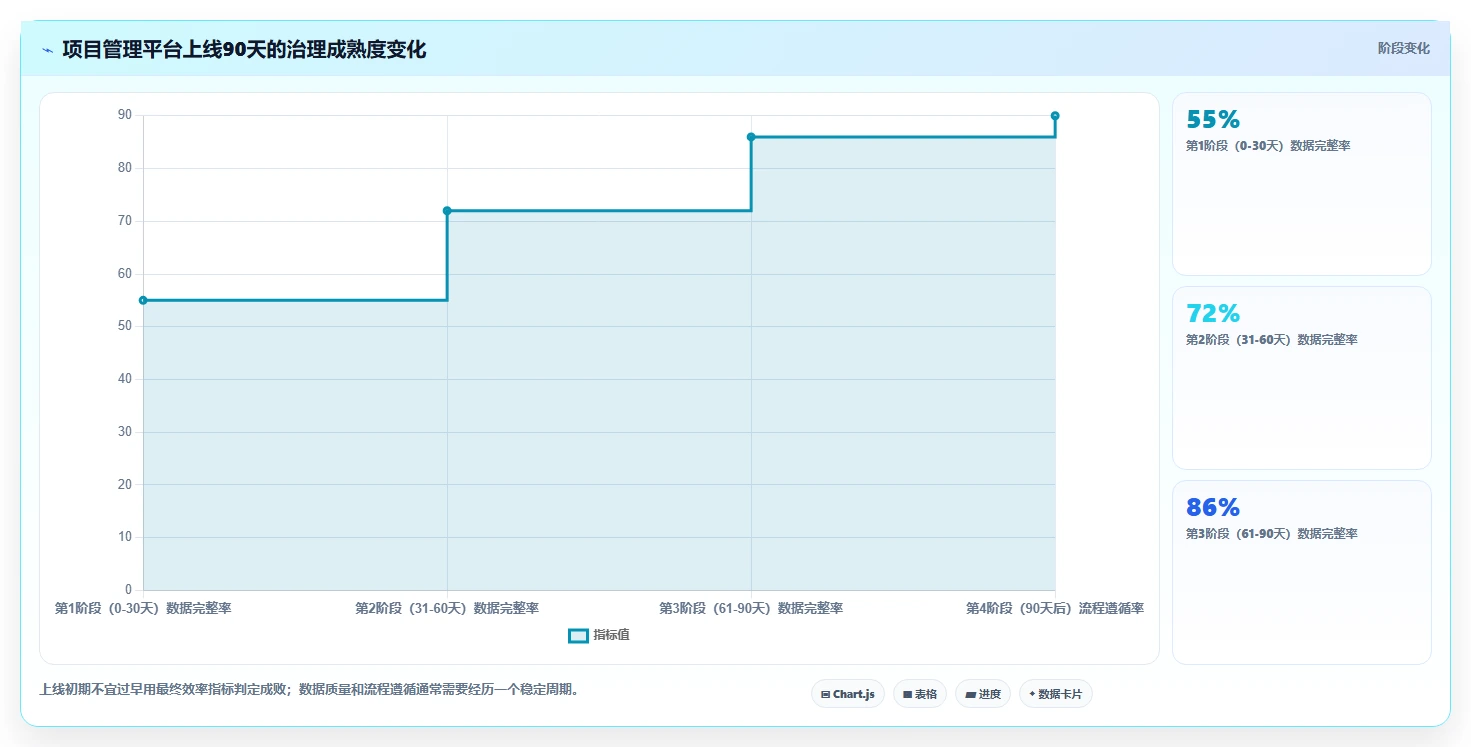Click the 第3阶段（61-90天）x-axis label
The width and height of the screenshot is (1471, 747).
click(x=751, y=608)
